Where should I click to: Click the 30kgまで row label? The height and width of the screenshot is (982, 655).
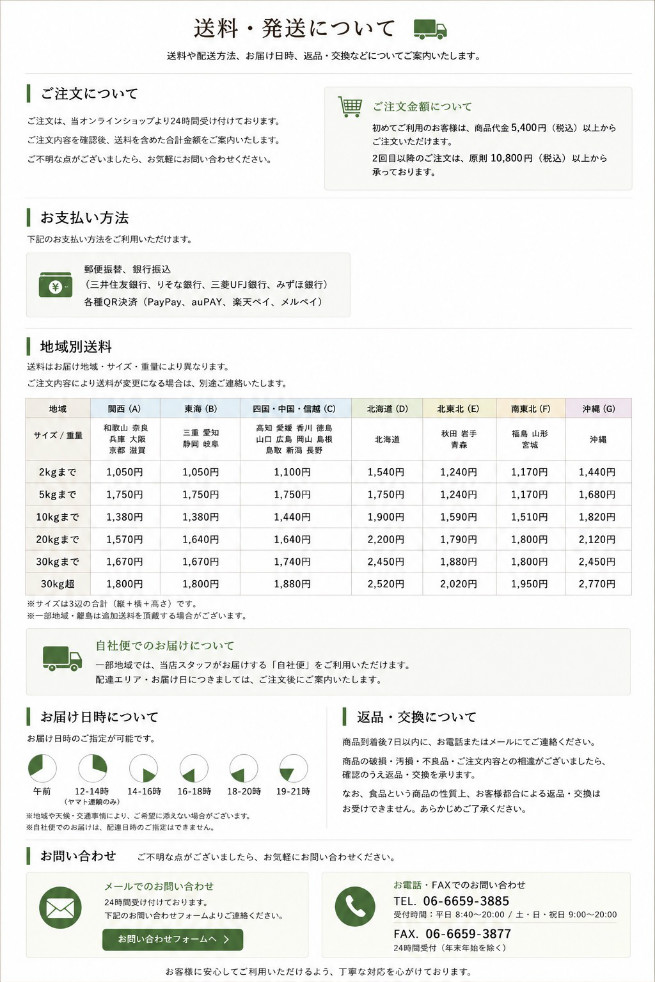click(58, 562)
